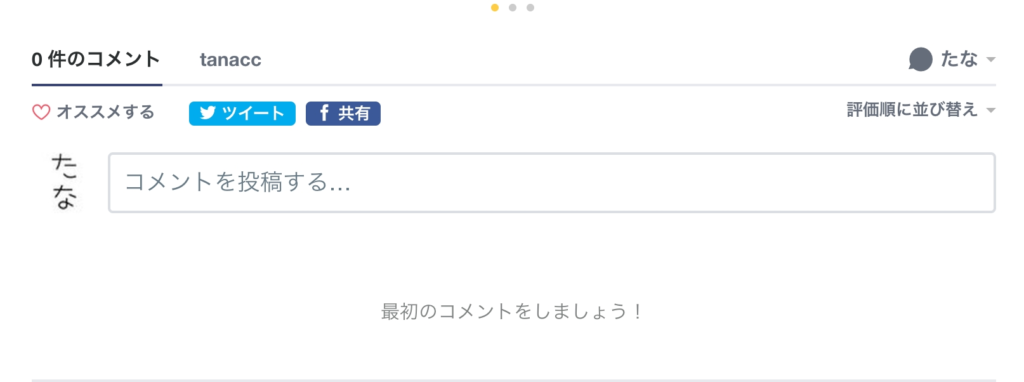Screen dimensions: 1024x382
Task: Click the arrow next to 評価順に並び替え
Action: point(991,110)
